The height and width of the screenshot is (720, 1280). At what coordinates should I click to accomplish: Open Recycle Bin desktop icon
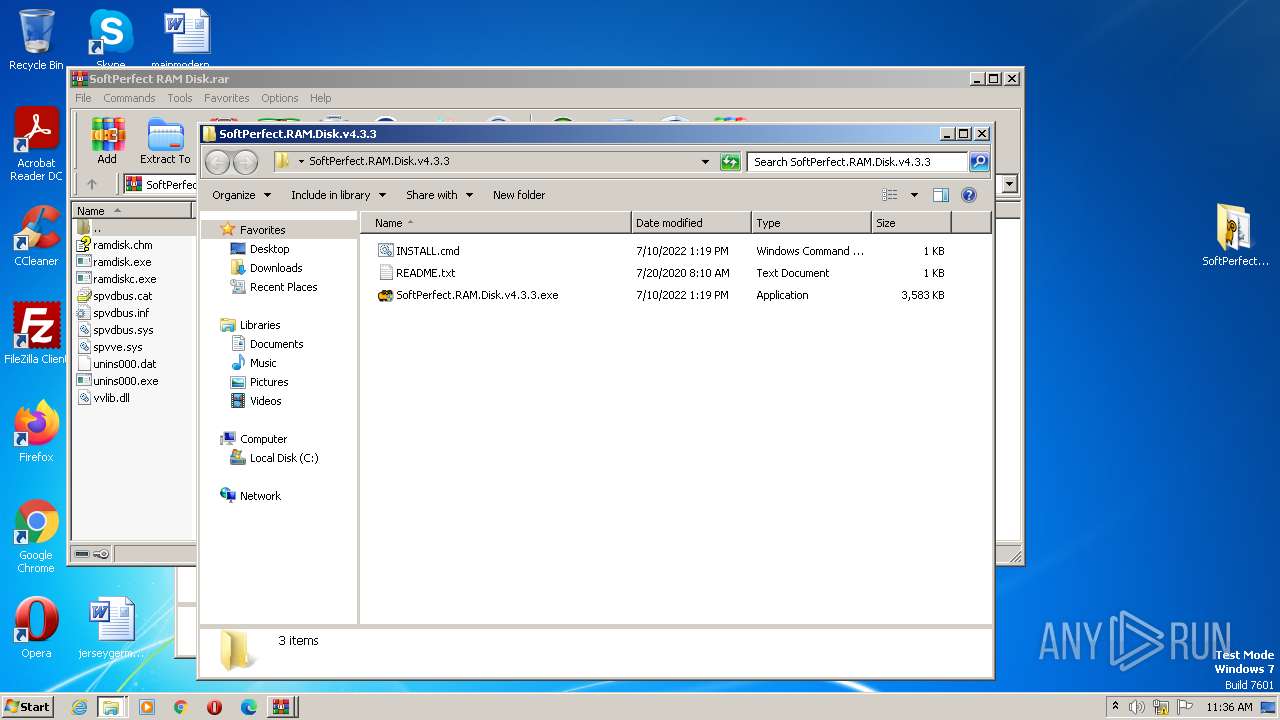(36, 40)
